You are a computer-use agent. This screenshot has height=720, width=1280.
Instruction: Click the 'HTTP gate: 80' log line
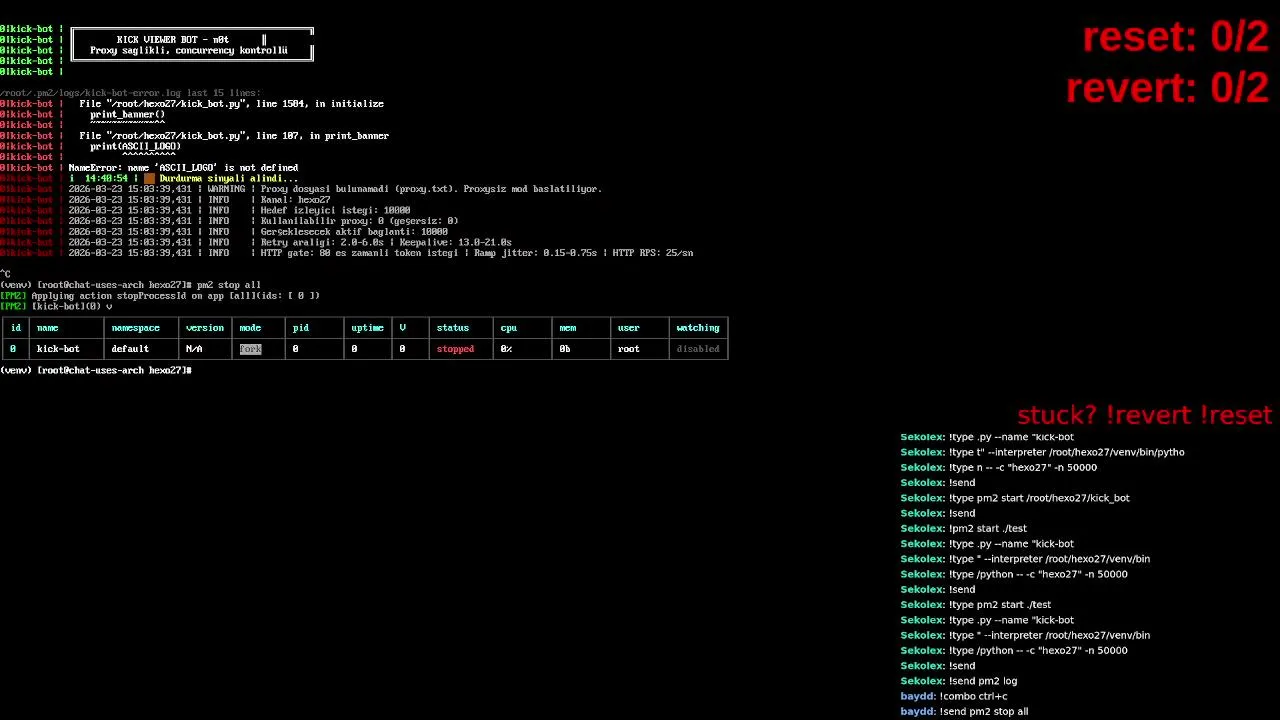point(380,253)
